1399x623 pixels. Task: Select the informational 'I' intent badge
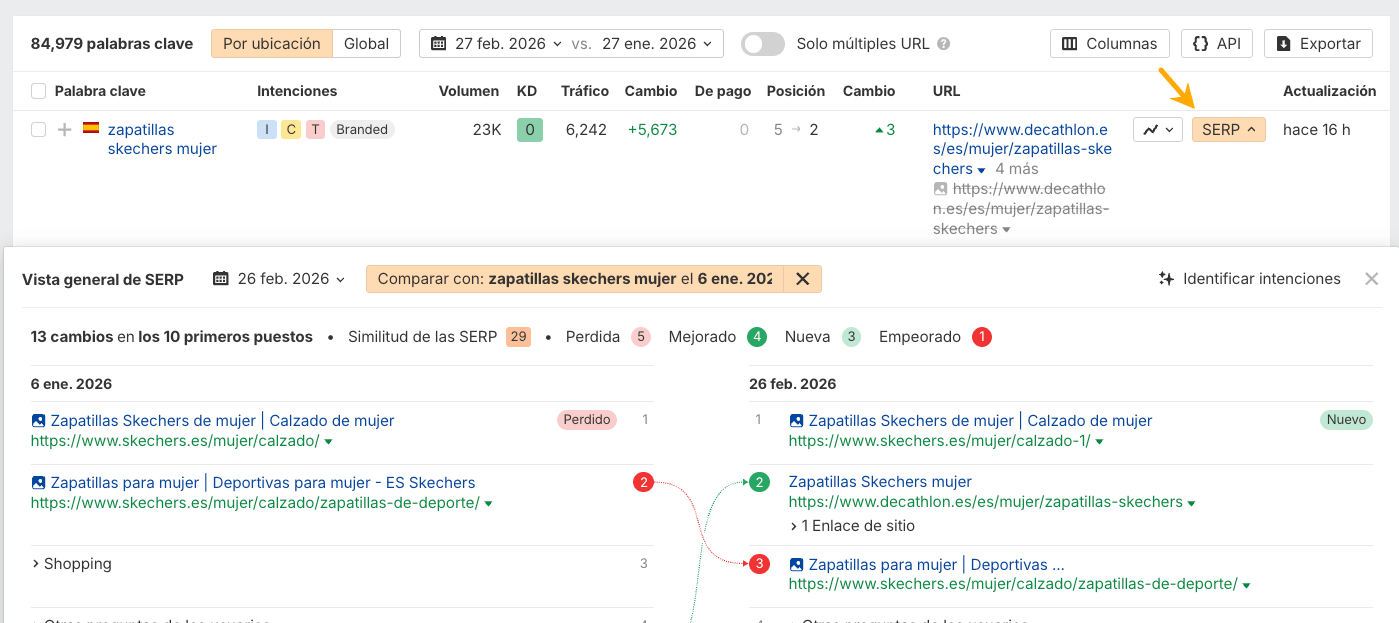pyautogui.click(x=265, y=129)
